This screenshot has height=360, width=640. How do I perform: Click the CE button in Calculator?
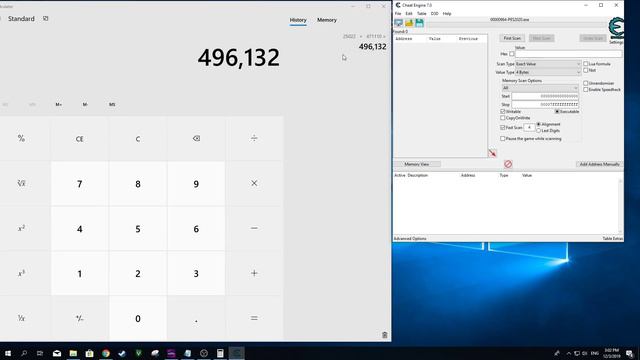(x=80, y=138)
